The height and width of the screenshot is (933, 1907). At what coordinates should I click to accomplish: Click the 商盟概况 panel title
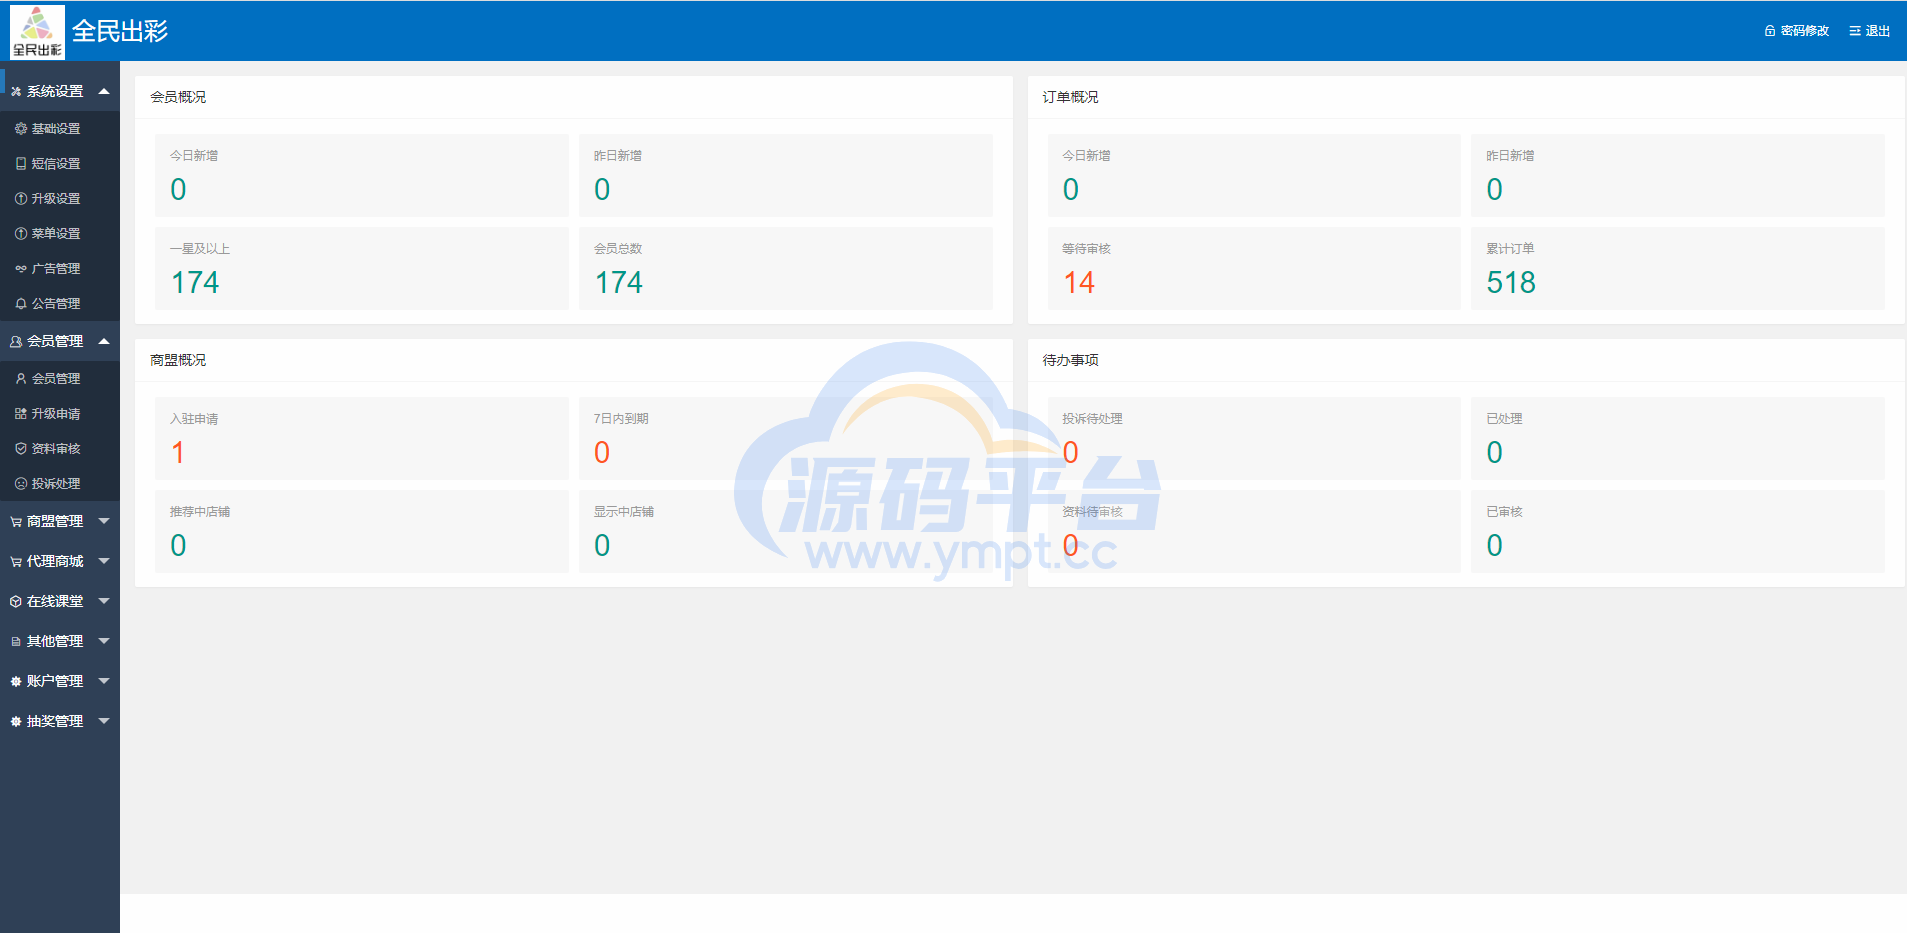tap(178, 360)
